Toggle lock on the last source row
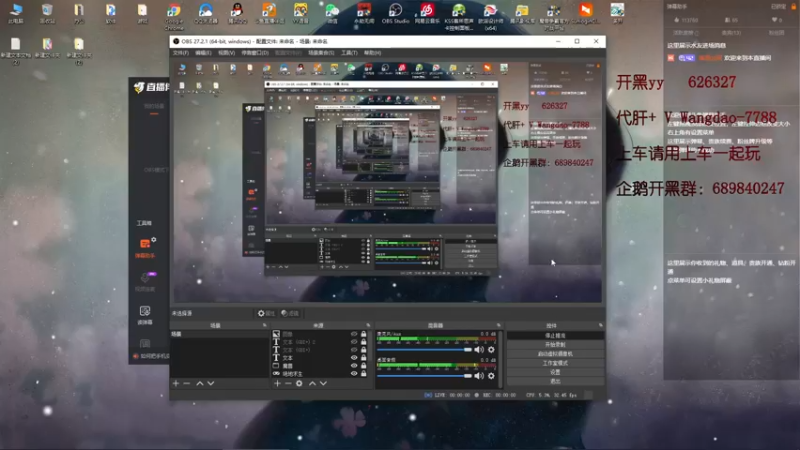The height and width of the screenshot is (450, 800). coord(364,373)
